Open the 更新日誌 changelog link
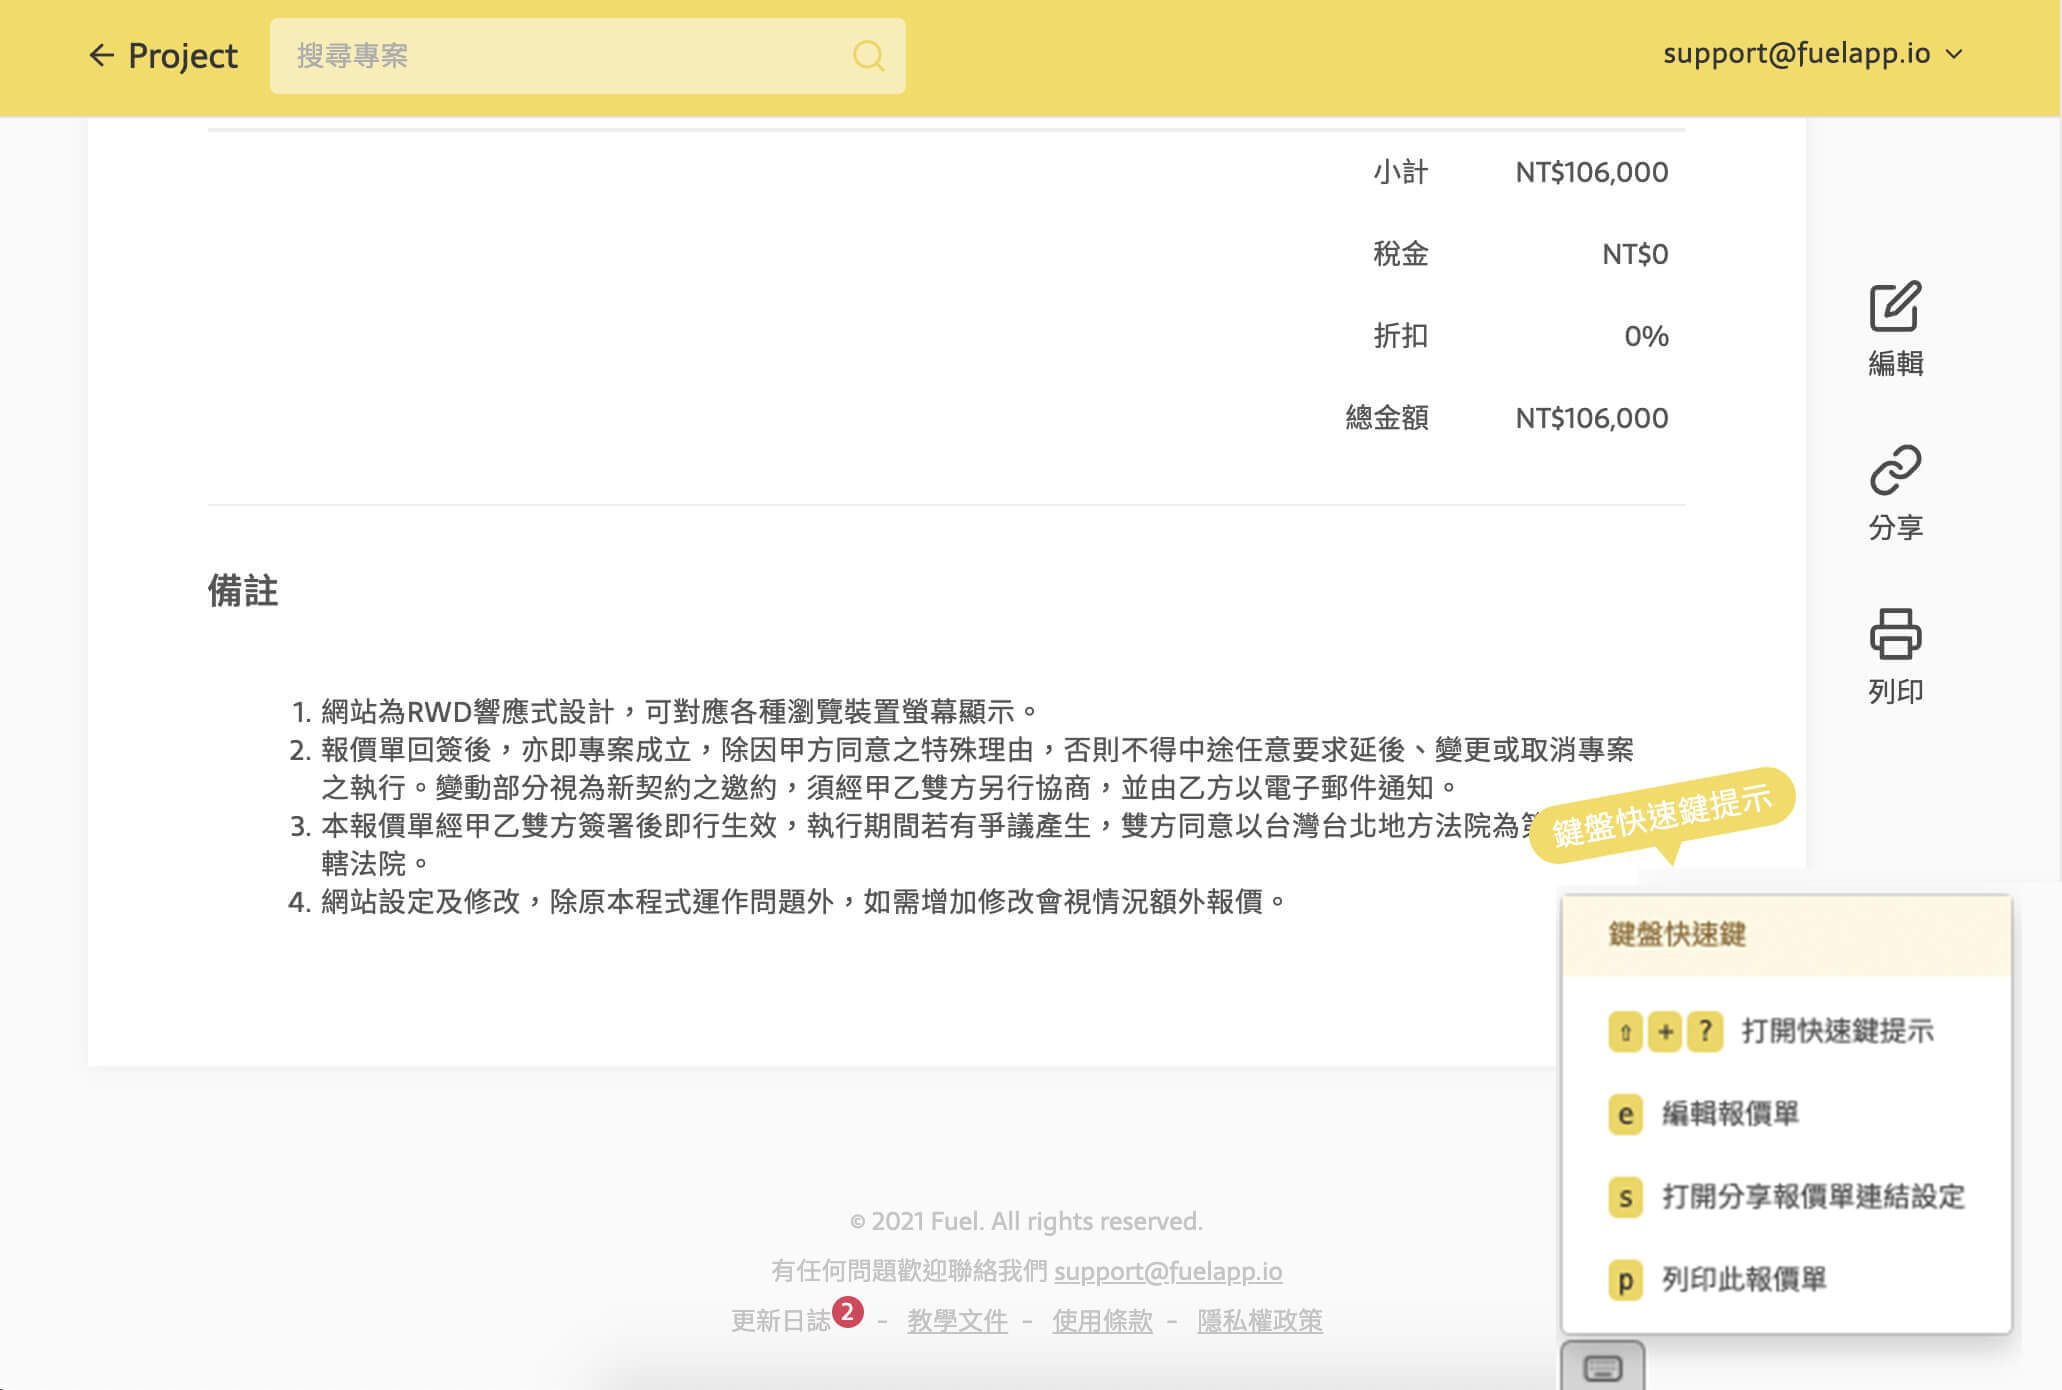 pos(780,1321)
